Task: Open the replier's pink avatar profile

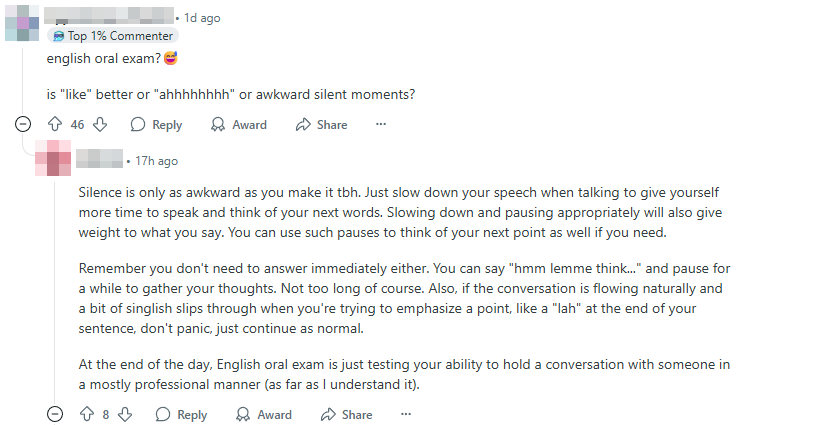Action: click(x=52, y=161)
